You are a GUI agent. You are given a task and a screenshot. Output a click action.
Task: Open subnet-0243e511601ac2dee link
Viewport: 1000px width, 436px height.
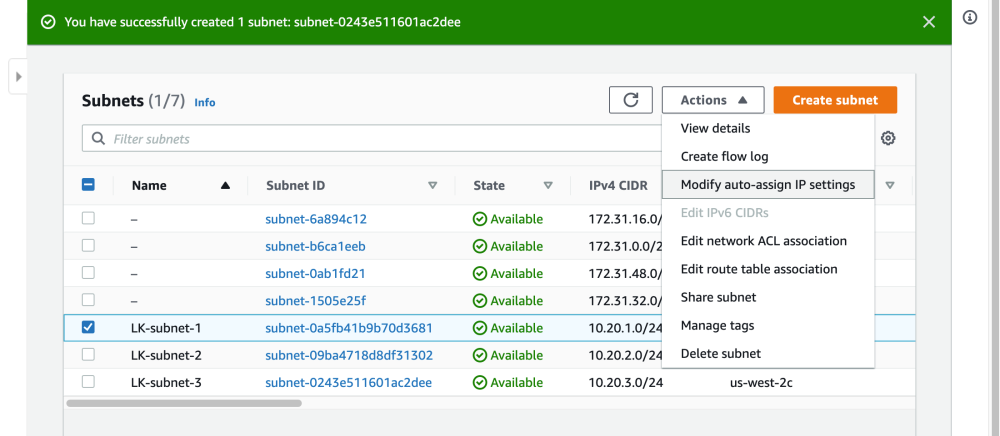pyautogui.click(x=348, y=382)
